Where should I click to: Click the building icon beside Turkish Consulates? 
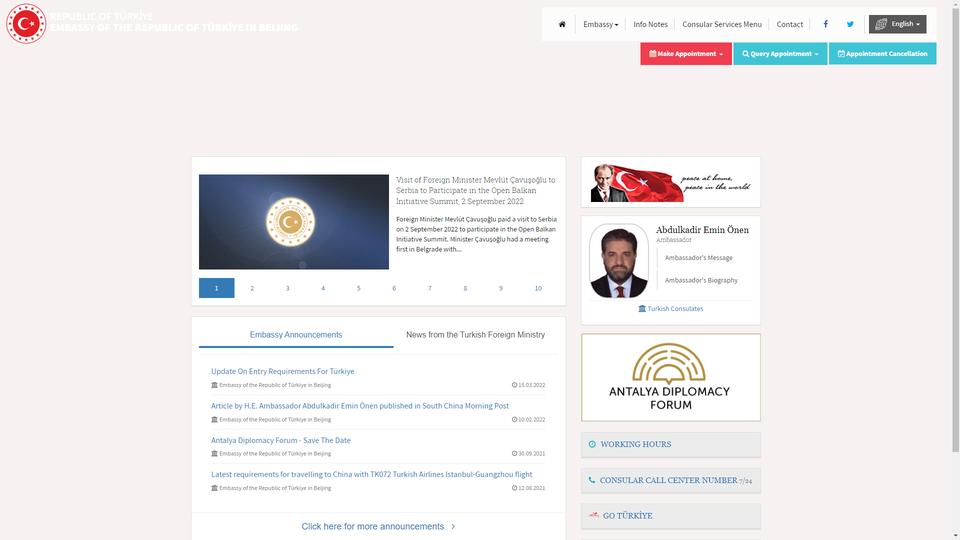pos(642,309)
